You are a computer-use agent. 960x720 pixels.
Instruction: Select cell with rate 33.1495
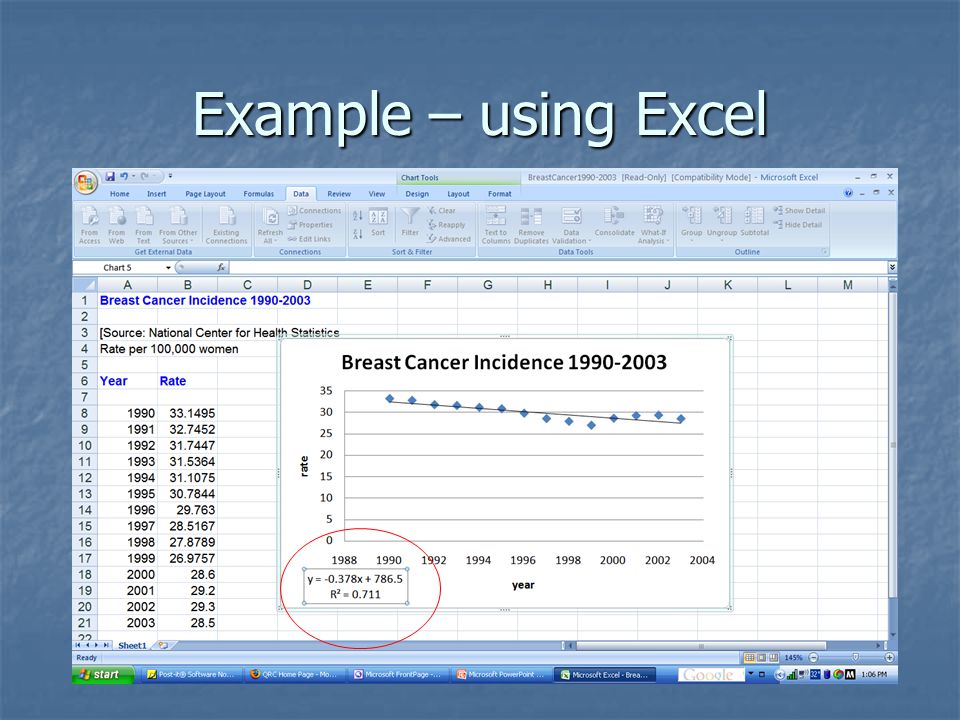click(x=187, y=413)
